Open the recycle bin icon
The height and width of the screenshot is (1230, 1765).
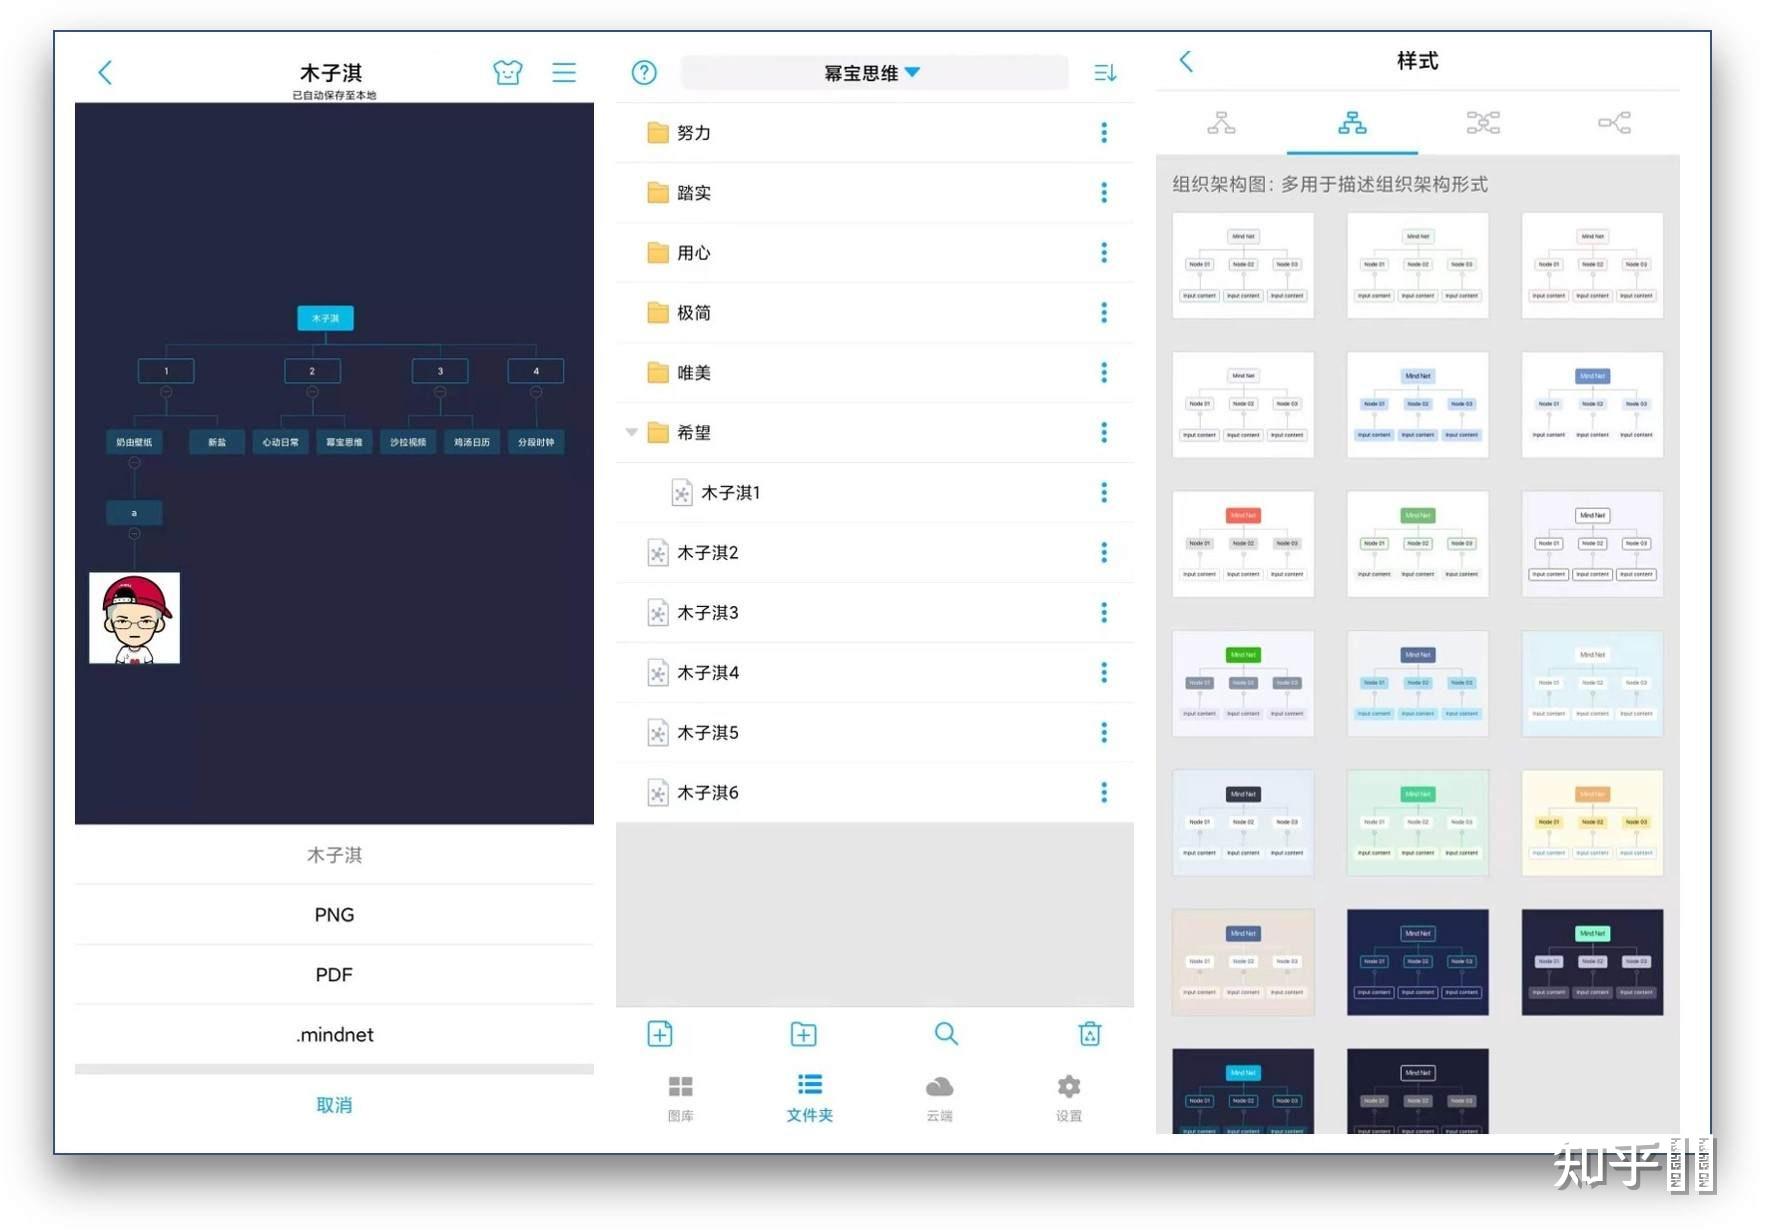(1090, 1034)
